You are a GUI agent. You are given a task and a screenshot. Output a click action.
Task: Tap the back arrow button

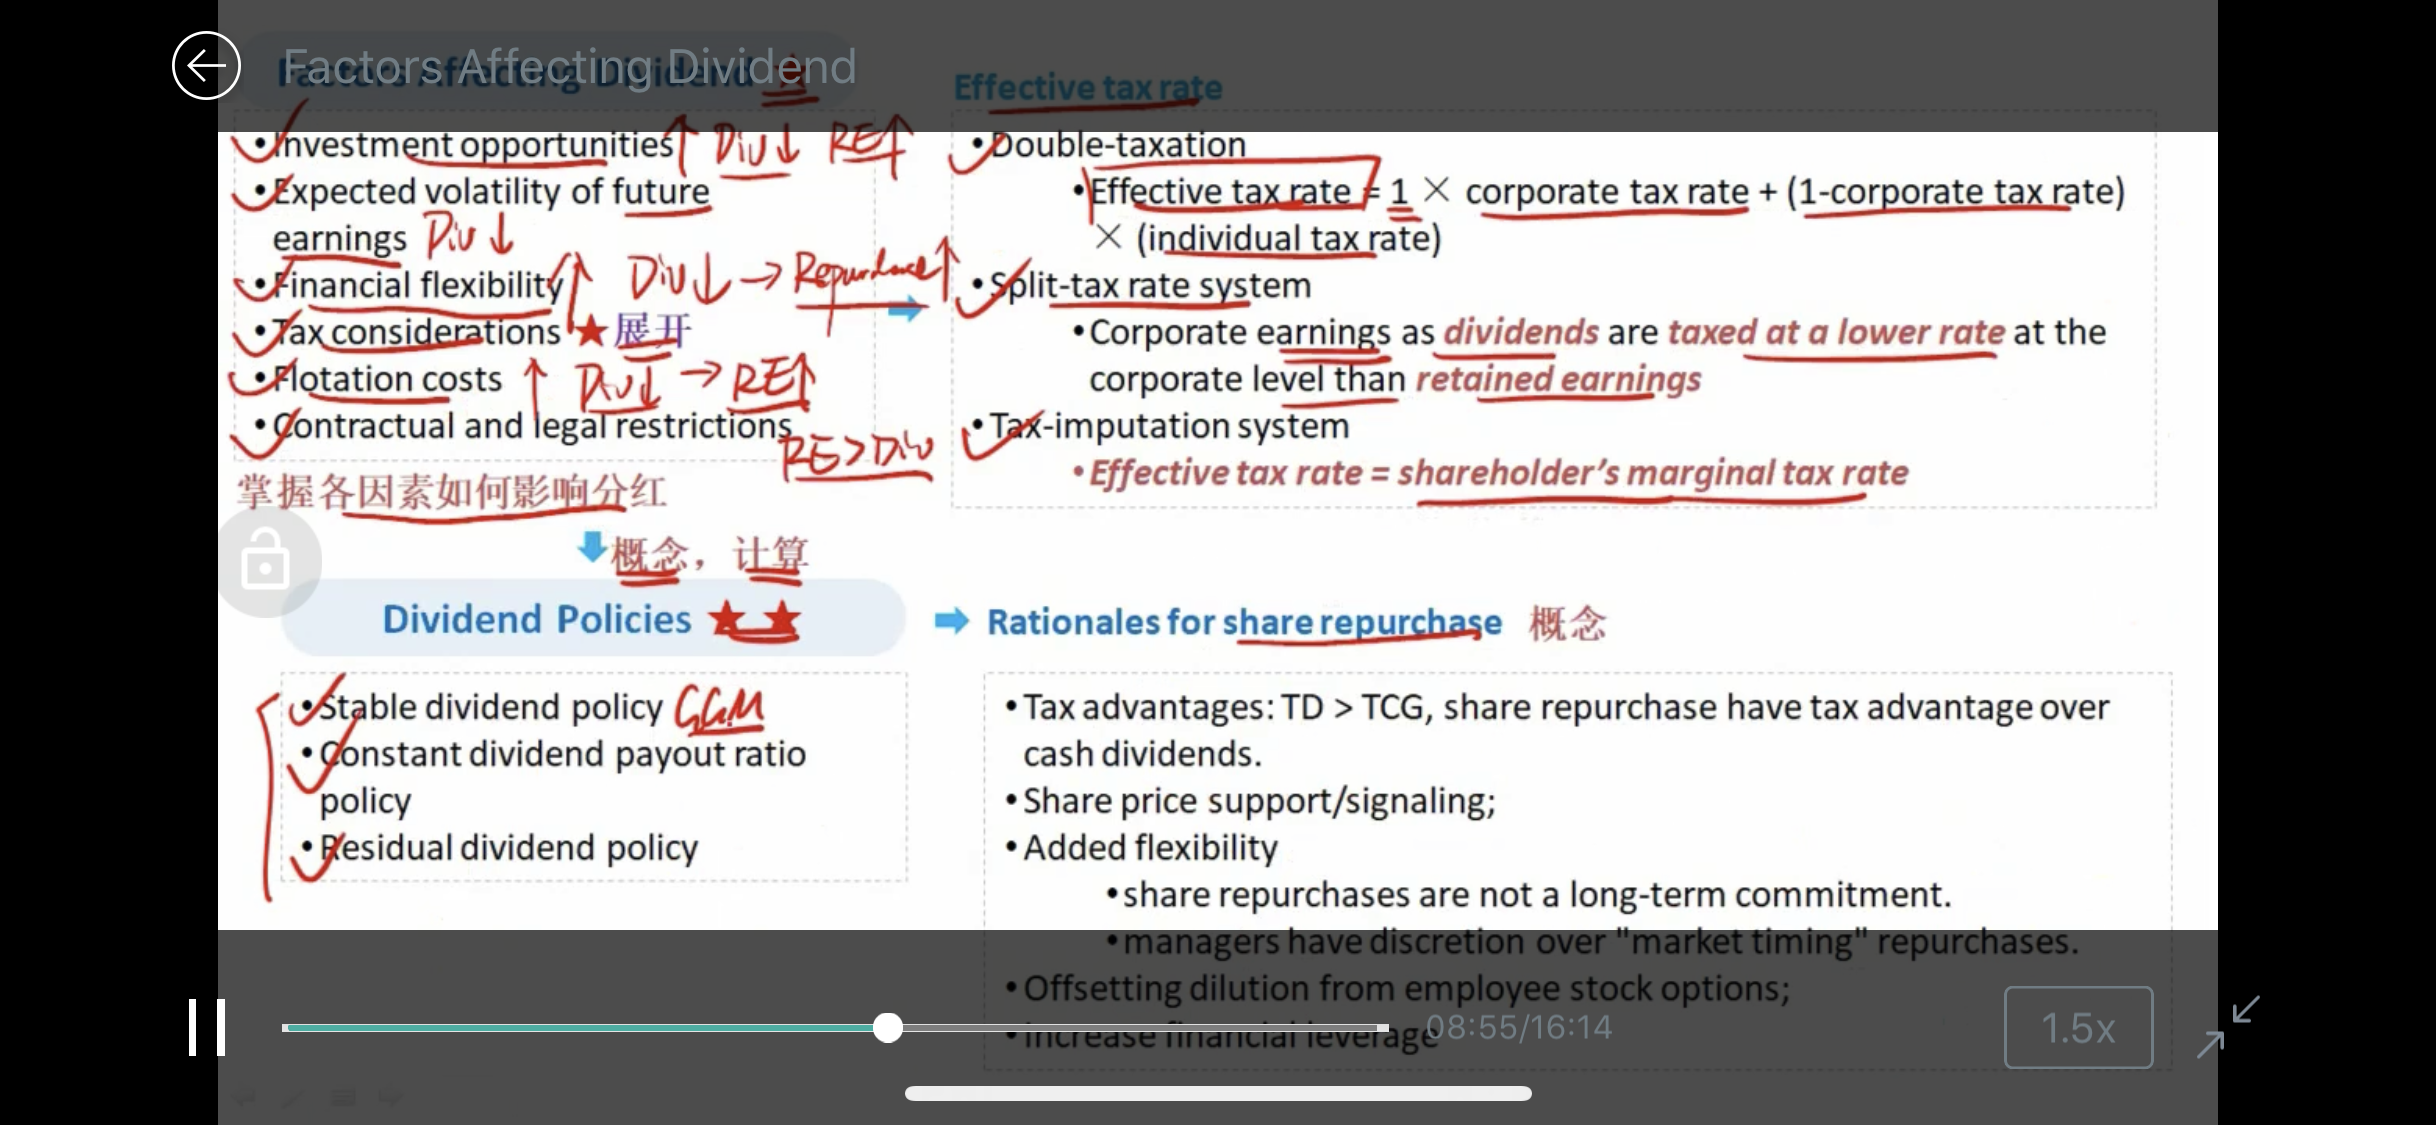pyautogui.click(x=206, y=66)
